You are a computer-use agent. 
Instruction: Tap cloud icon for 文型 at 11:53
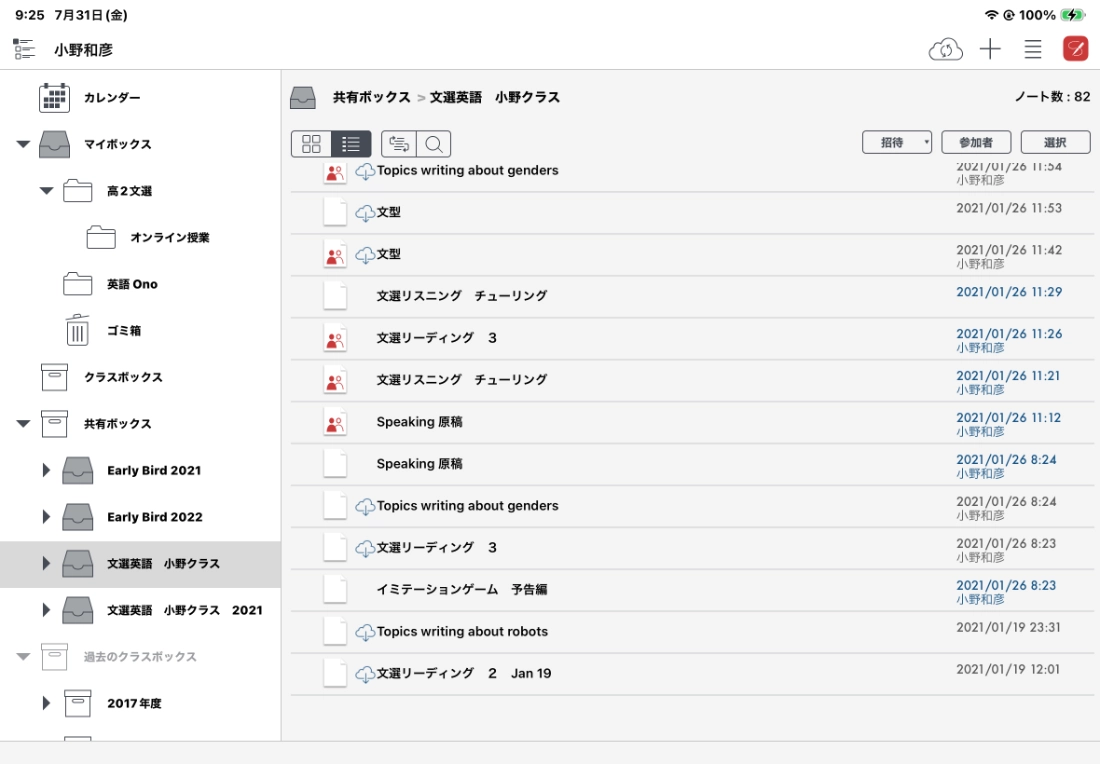tap(365, 213)
